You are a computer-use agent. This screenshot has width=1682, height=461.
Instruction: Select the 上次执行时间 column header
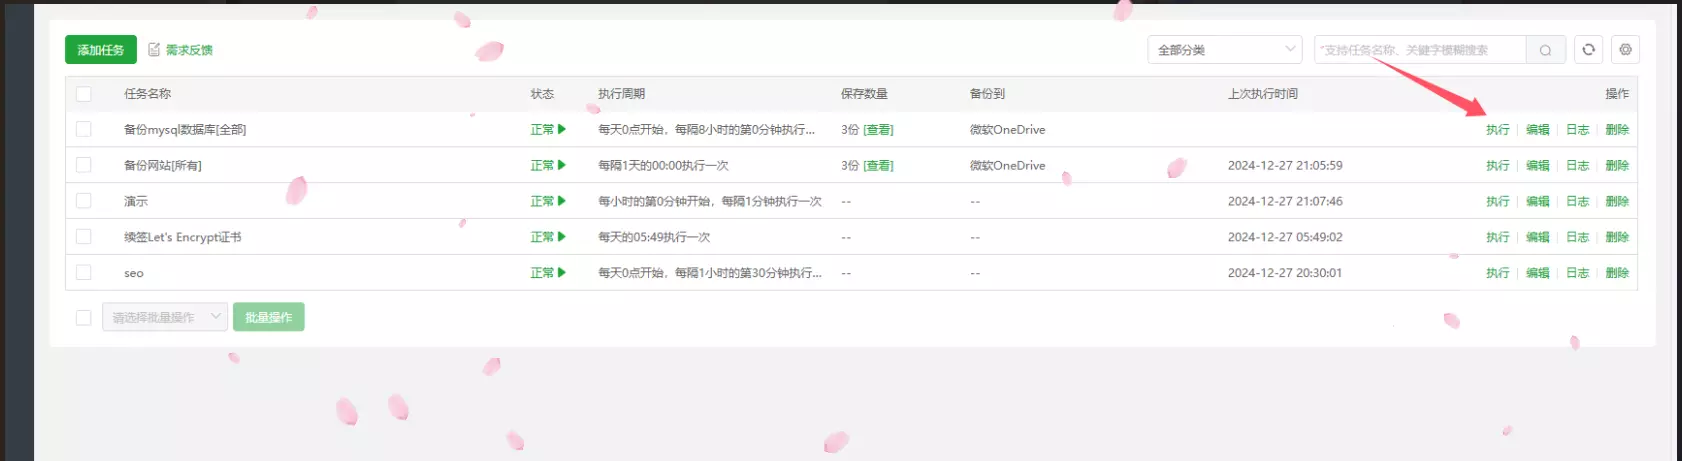pyautogui.click(x=1262, y=94)
